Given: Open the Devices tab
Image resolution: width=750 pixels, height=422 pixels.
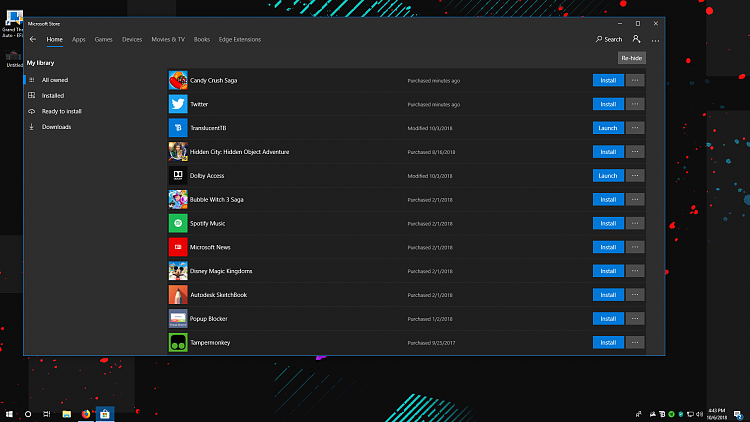Looking at the screenshot, I should click(x=132, y=39).
